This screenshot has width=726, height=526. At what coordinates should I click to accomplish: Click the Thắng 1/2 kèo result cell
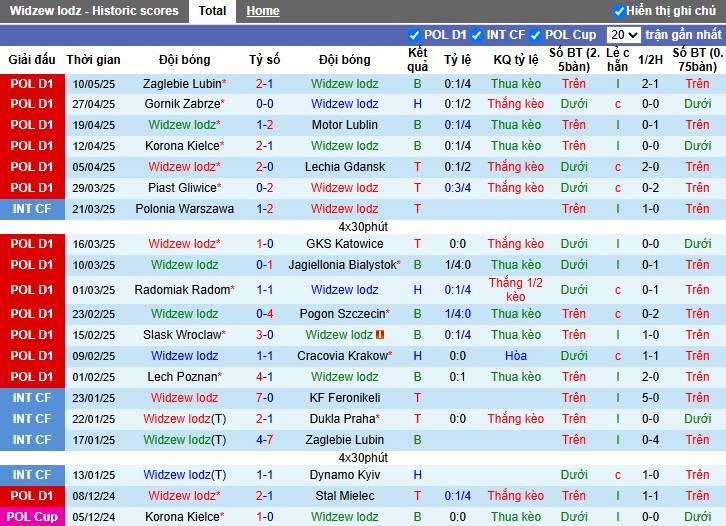pyautogui.click(x=515, y=289)
